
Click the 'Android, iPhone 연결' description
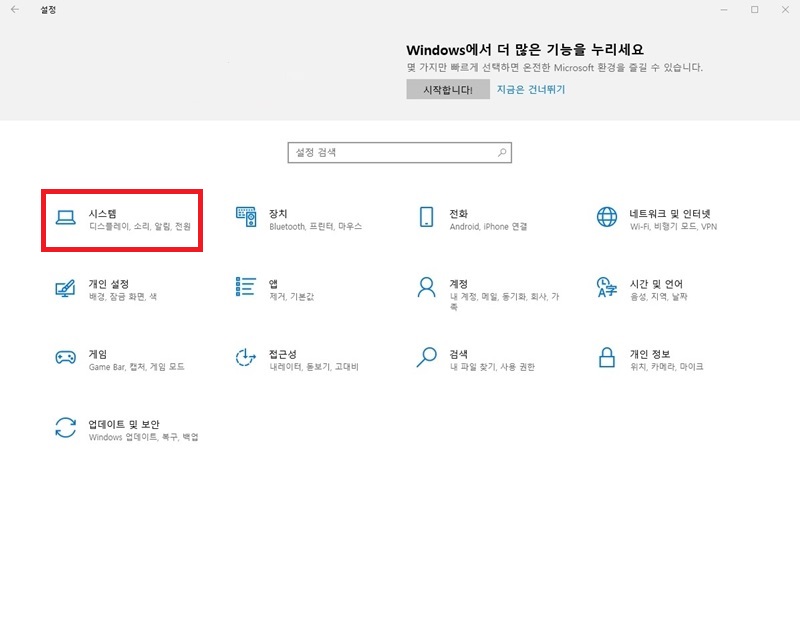pyautogui.click(x=488, y=226)
